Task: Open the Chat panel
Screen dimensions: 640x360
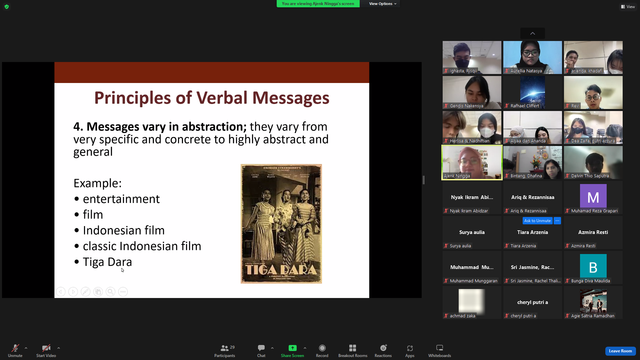Action: click(x=261, y=350)
